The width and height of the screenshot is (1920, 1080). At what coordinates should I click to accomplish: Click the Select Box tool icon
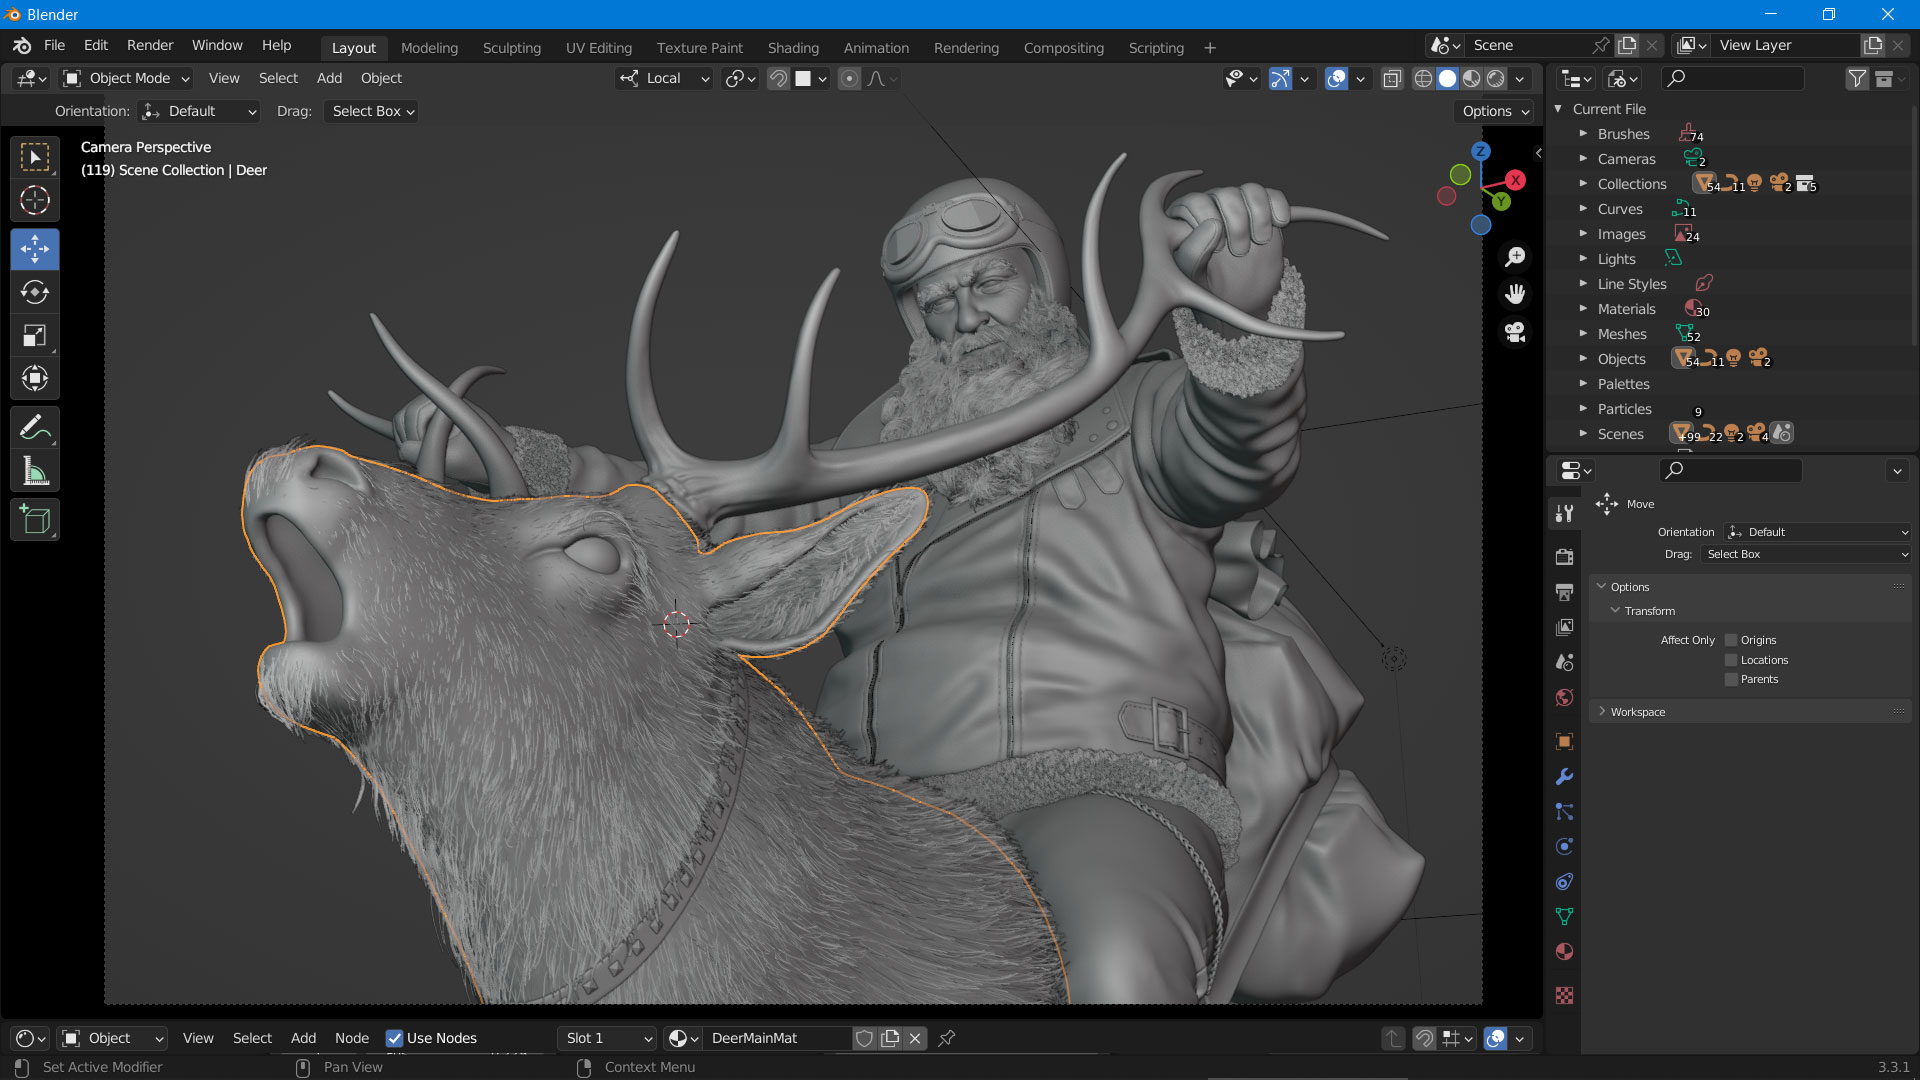35,158
